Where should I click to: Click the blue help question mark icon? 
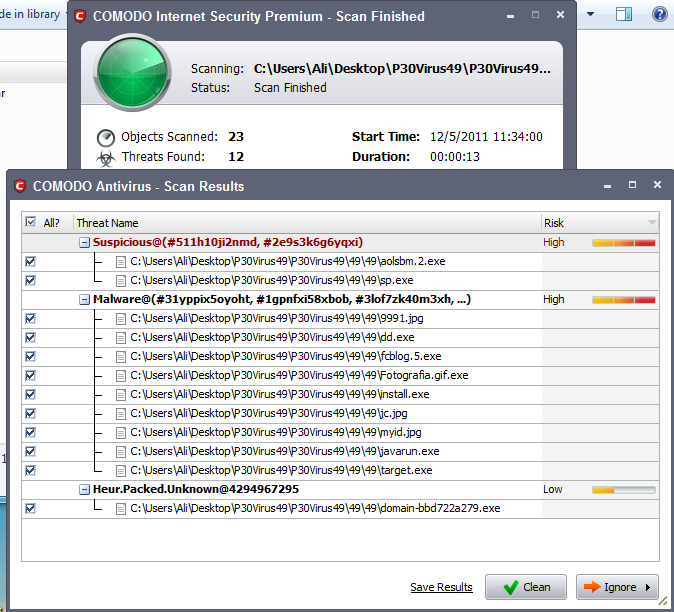[659, 14]
